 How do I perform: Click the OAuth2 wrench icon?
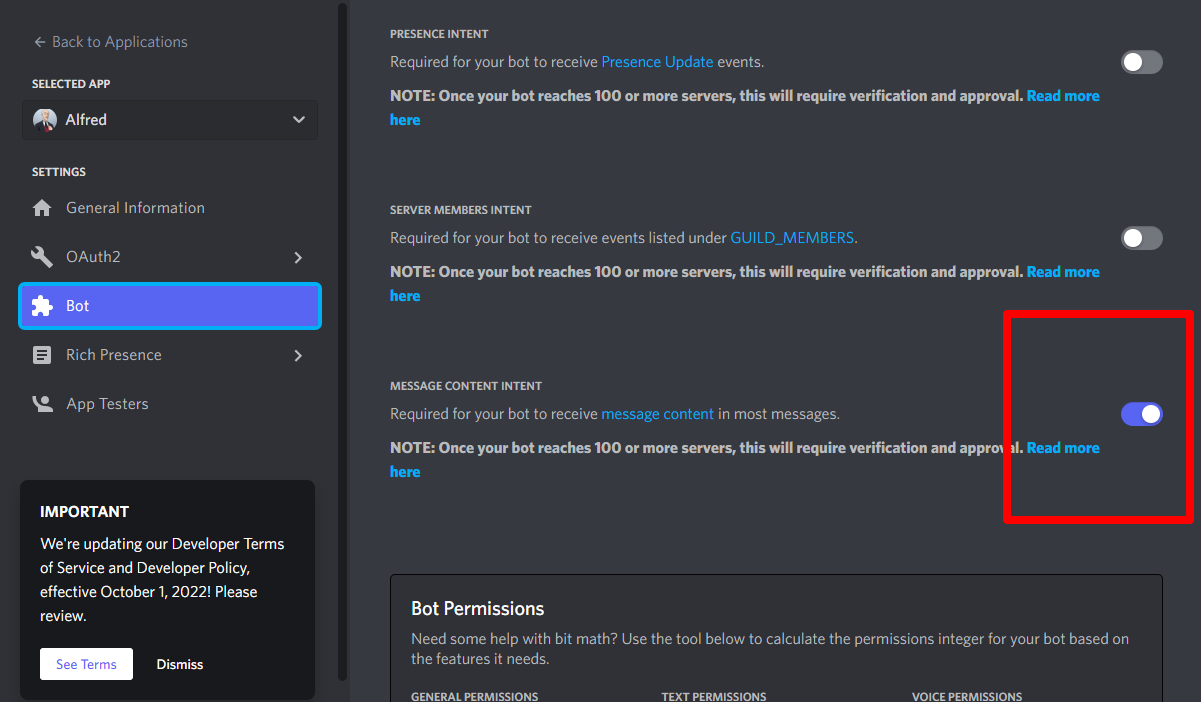pyautogui.click(x=42, y=257)
